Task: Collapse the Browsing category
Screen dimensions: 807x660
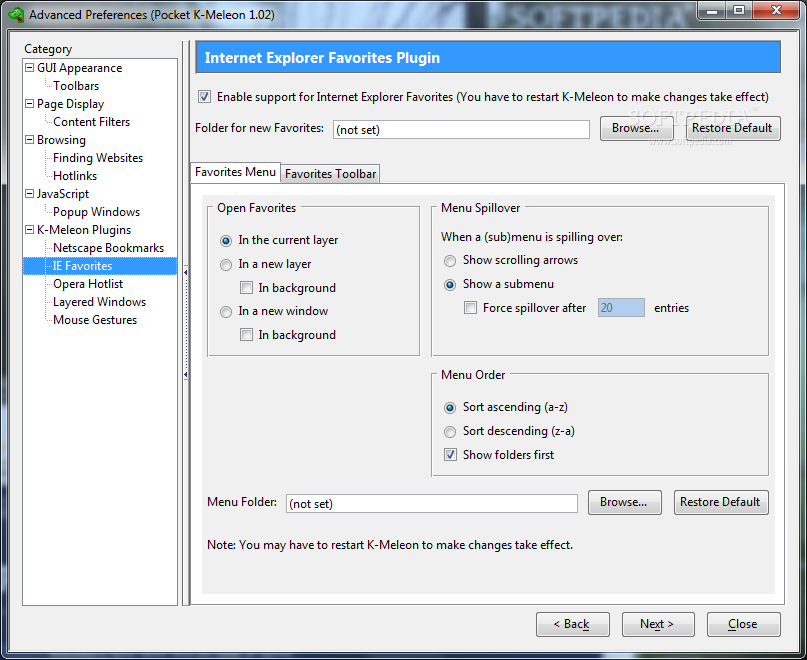Action: click(x=30, y=140)
